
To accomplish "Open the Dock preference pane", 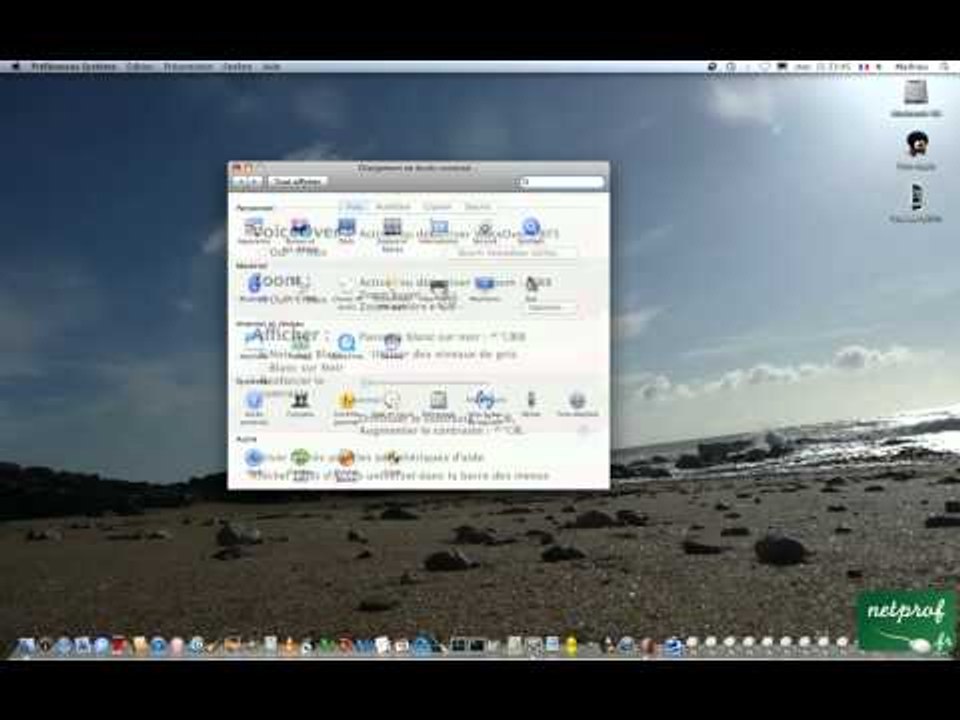I will (346, 231).
